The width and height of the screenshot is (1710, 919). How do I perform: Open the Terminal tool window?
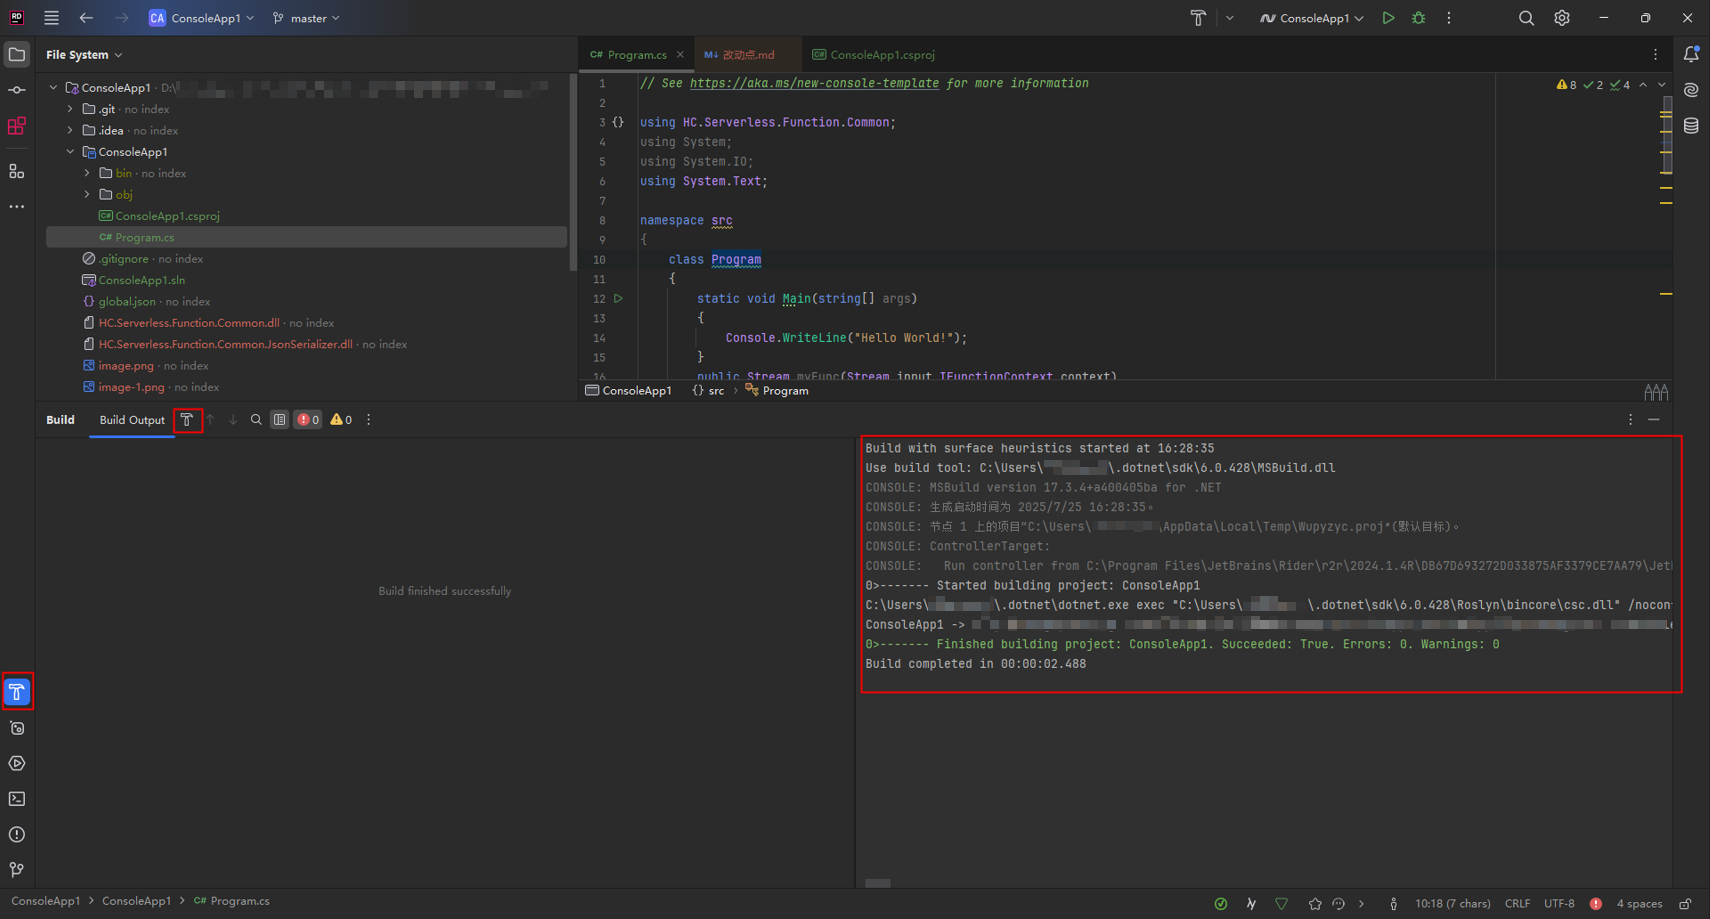pos(17,799)
